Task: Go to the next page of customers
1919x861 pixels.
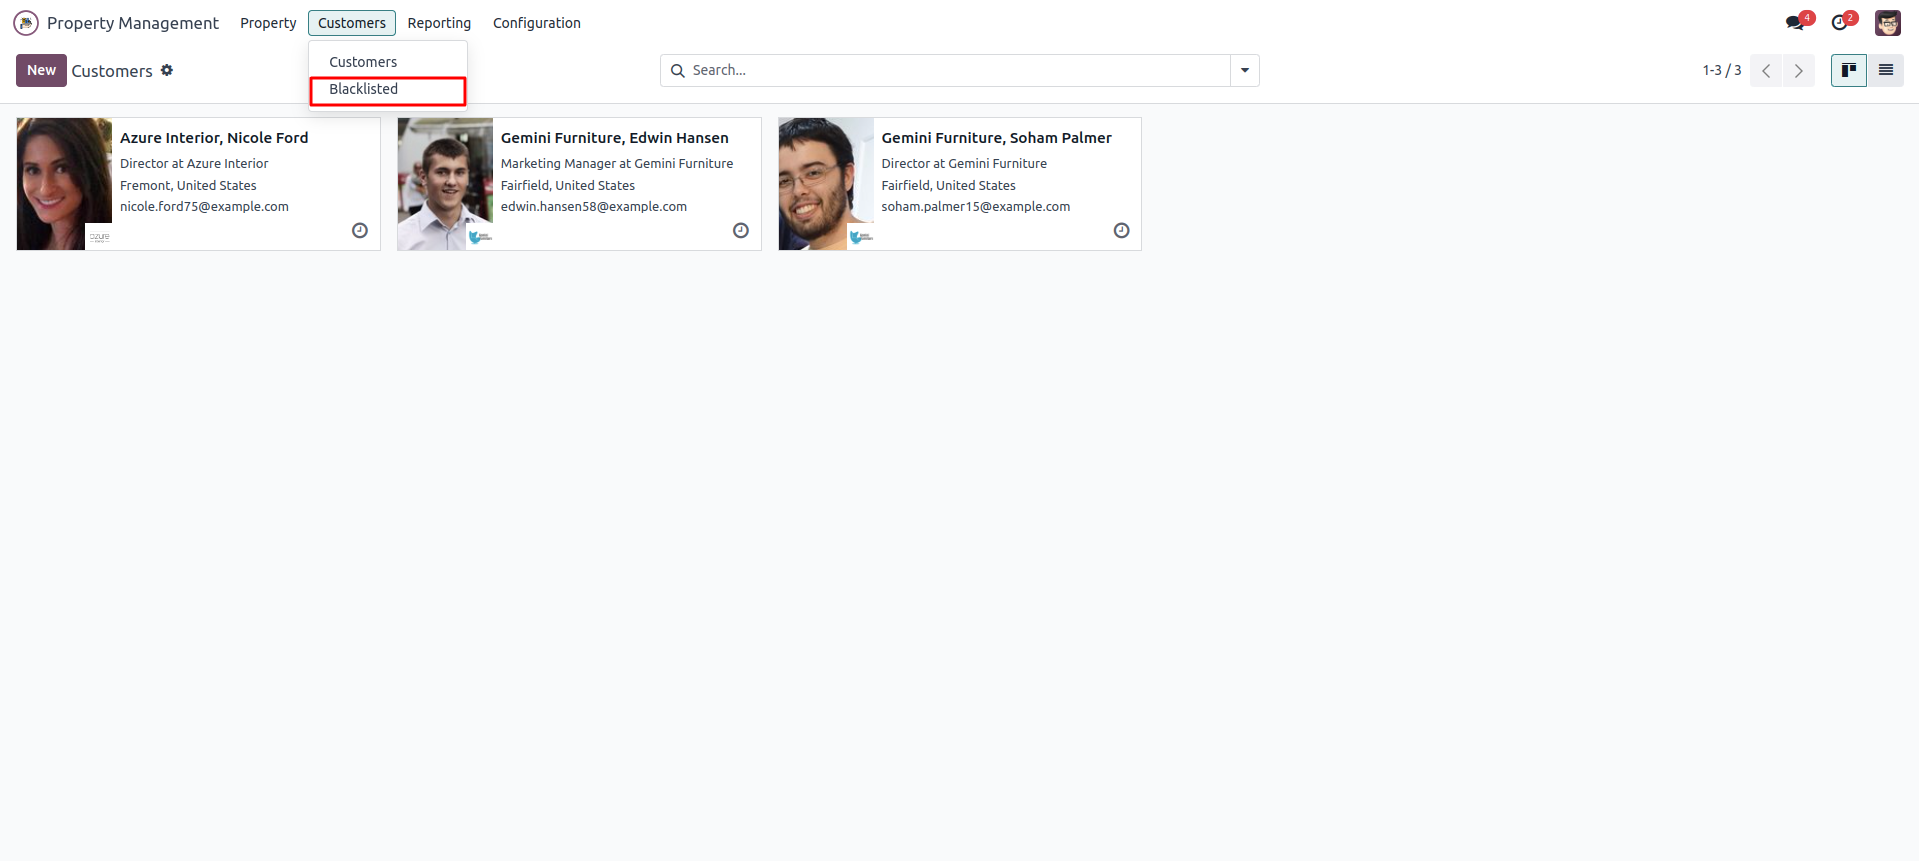Action: pyautogui.click(x=1798, y=70)
